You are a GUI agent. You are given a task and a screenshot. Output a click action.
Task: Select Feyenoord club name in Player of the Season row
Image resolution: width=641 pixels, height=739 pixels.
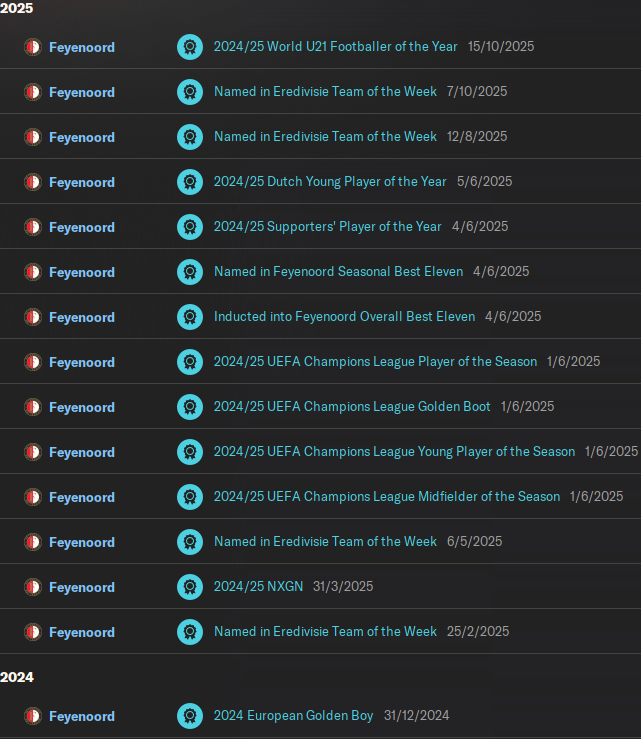point(82,362)
